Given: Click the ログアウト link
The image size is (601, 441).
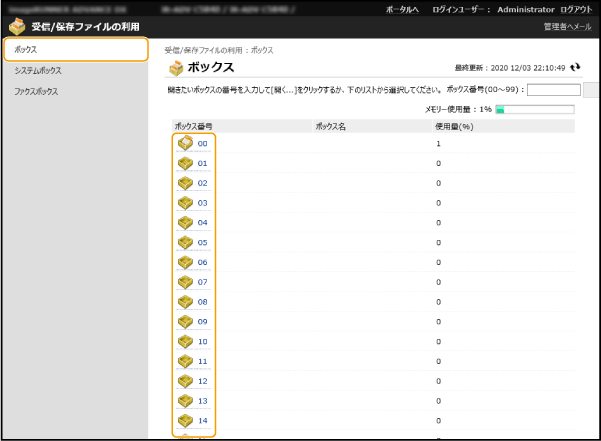Looking at the screenshot, I should [577, 9].
